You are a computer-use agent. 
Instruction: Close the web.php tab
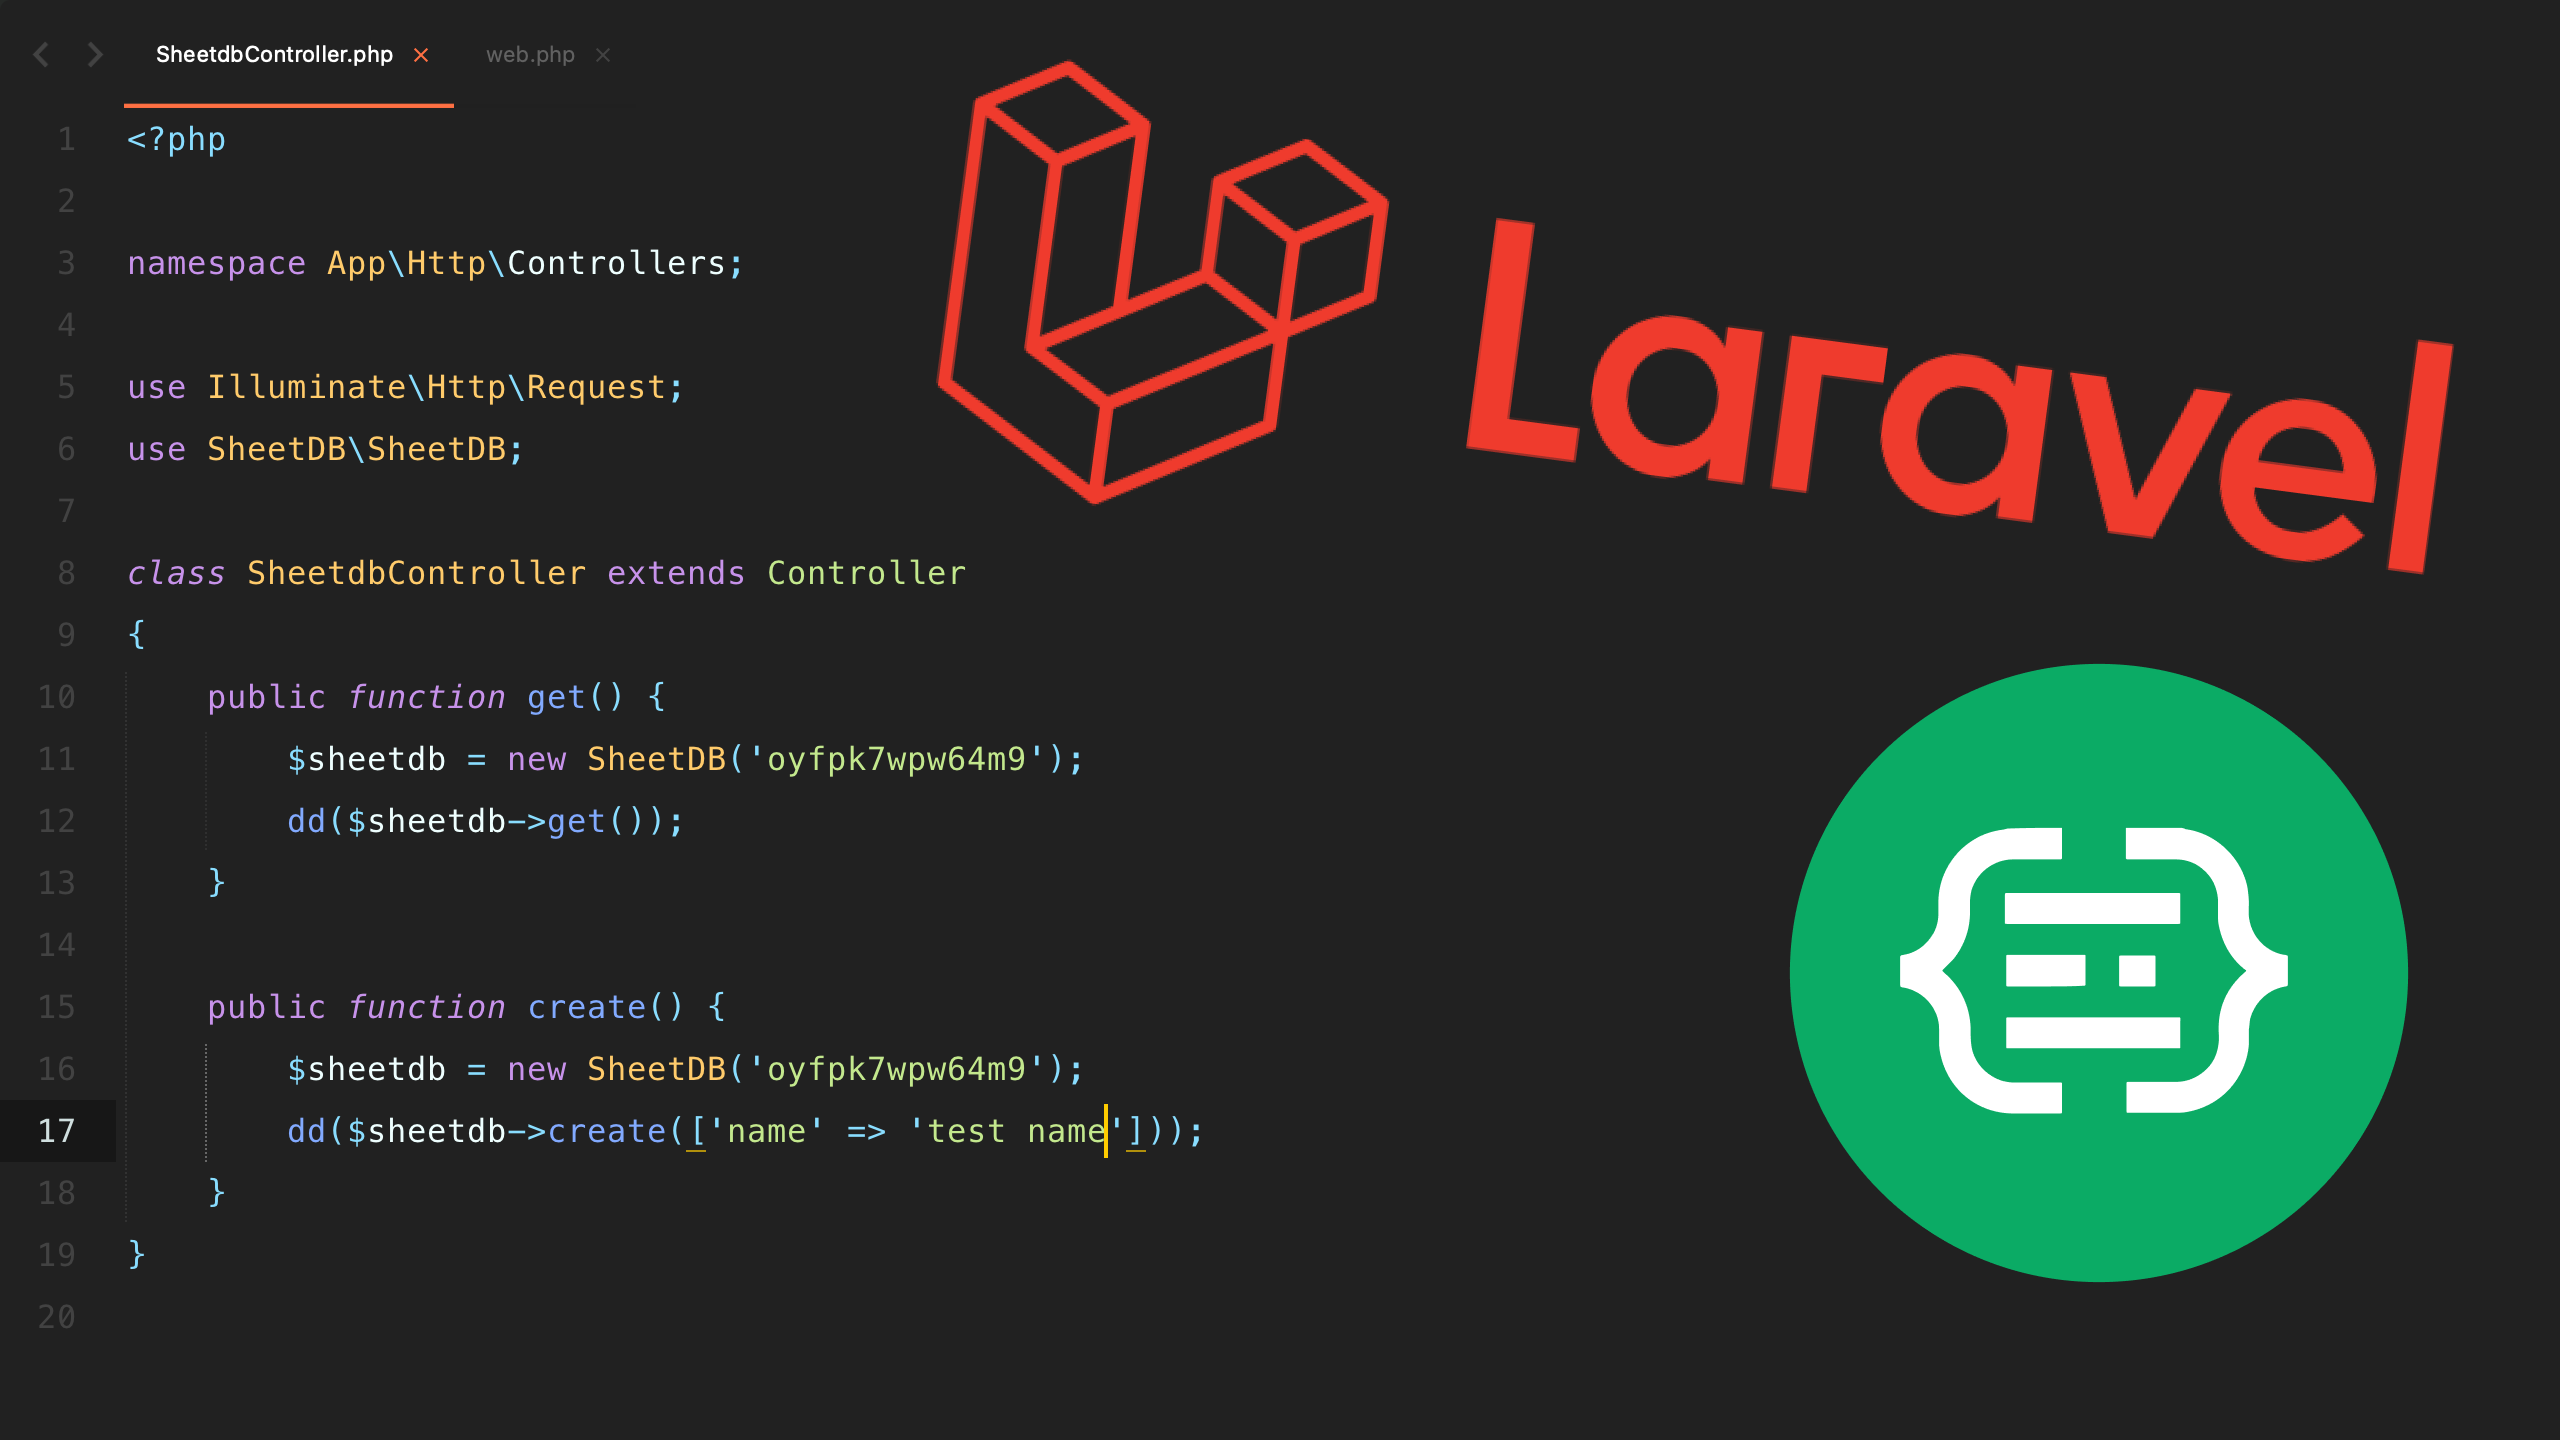[603, 55]
